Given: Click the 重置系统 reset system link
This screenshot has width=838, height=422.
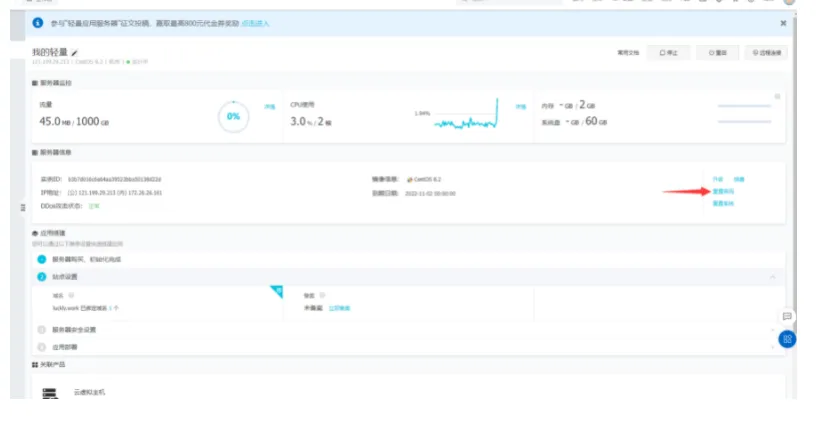Looking at the screenshot, I should pos(723,204).
